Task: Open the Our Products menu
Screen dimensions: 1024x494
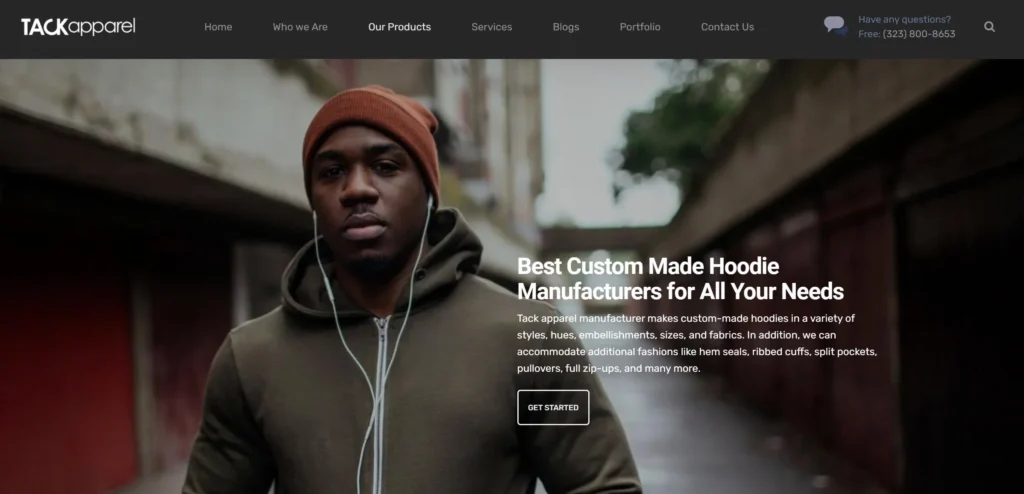Action: click(399, 27)
